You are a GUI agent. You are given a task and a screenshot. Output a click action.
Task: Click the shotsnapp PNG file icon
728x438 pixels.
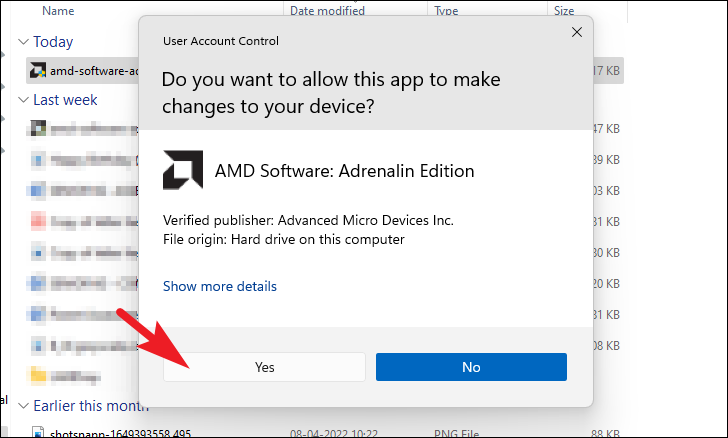click(x=38, y=432)
